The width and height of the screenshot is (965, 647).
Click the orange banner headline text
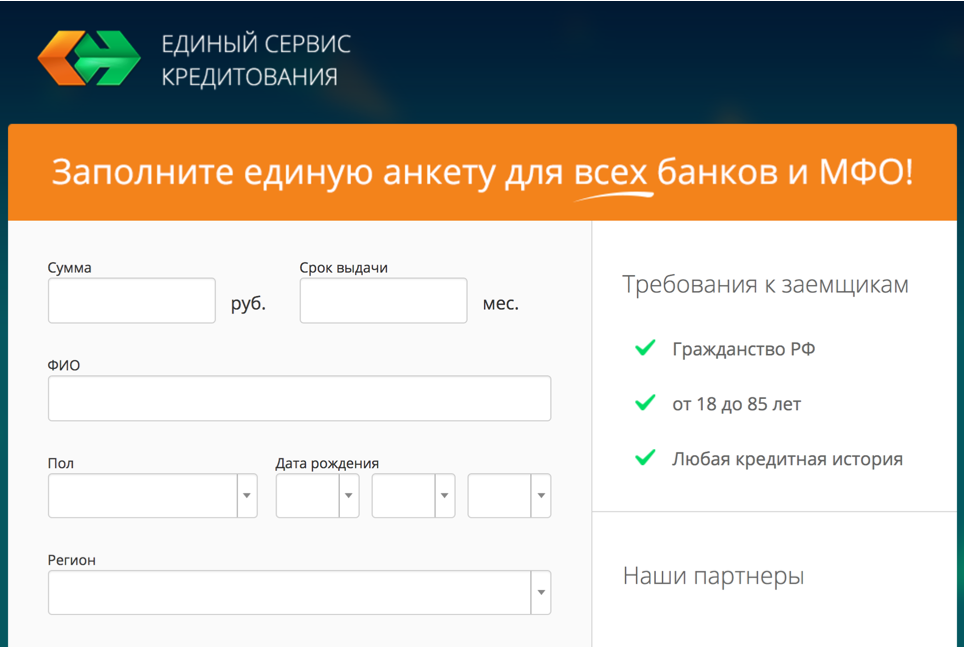(482, 172)
